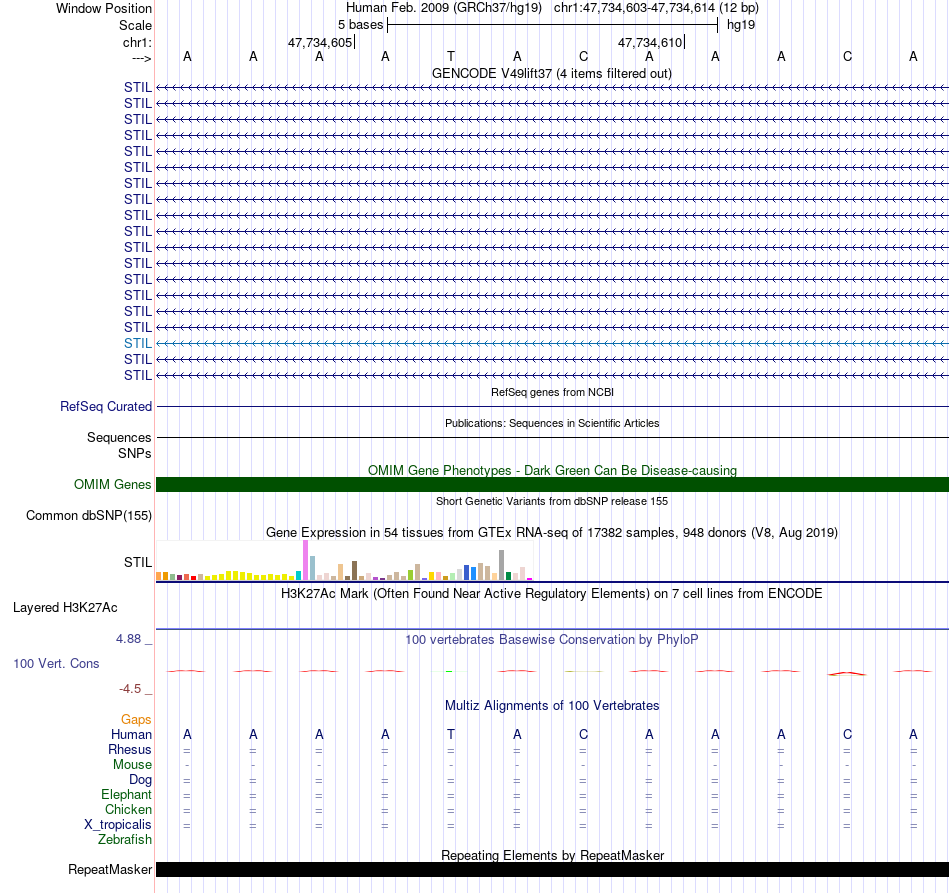Click the Human species label

point(131,734)
